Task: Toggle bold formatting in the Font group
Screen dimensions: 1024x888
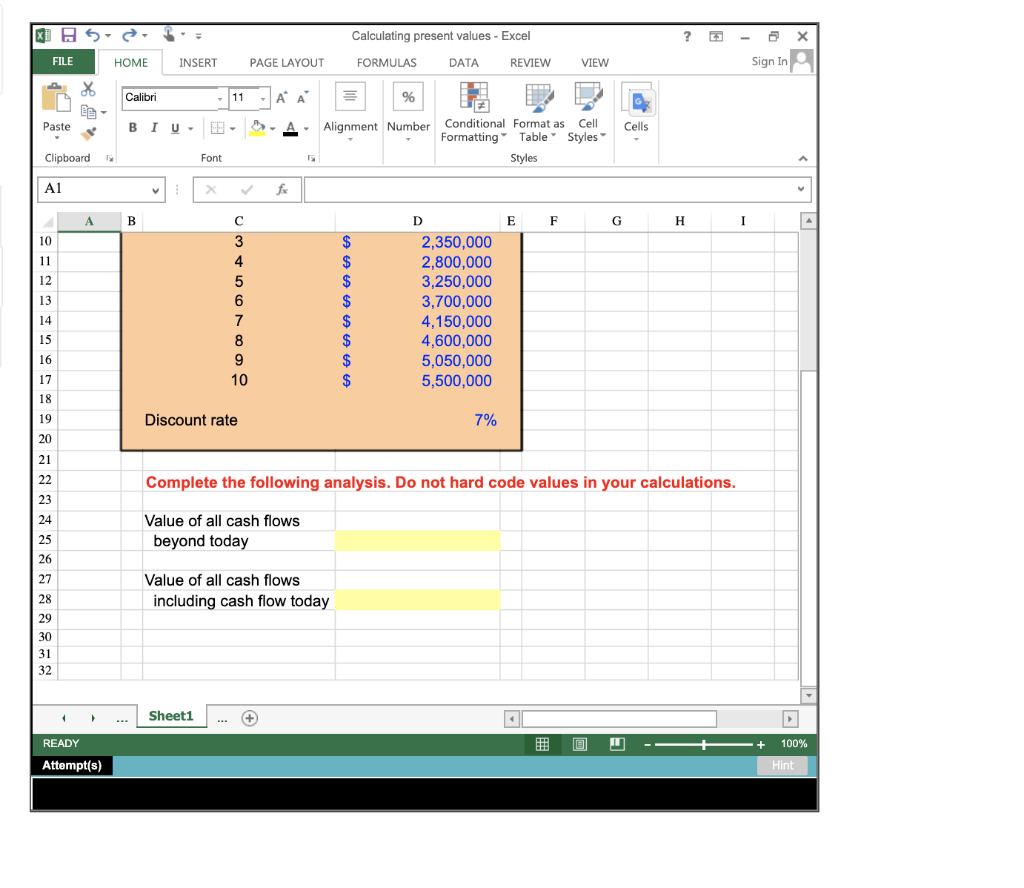Action: (133, 128)
